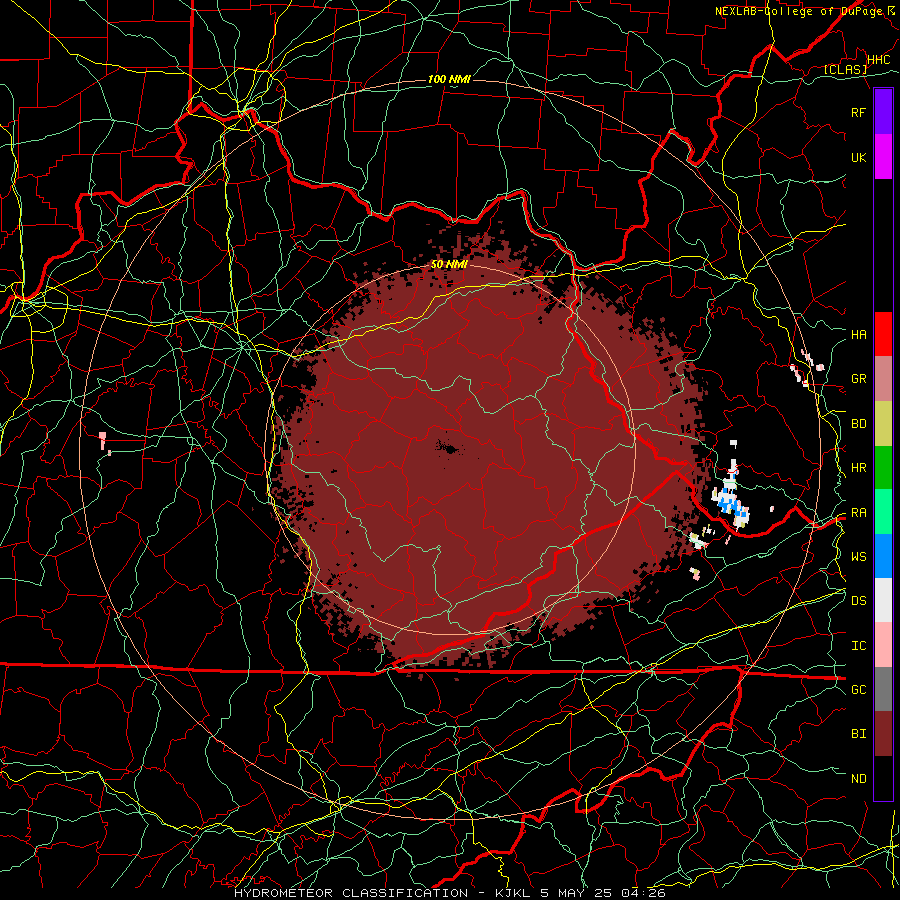
Task: Click the BD yellow legend swatch
Action: click(x=883, y=423)
